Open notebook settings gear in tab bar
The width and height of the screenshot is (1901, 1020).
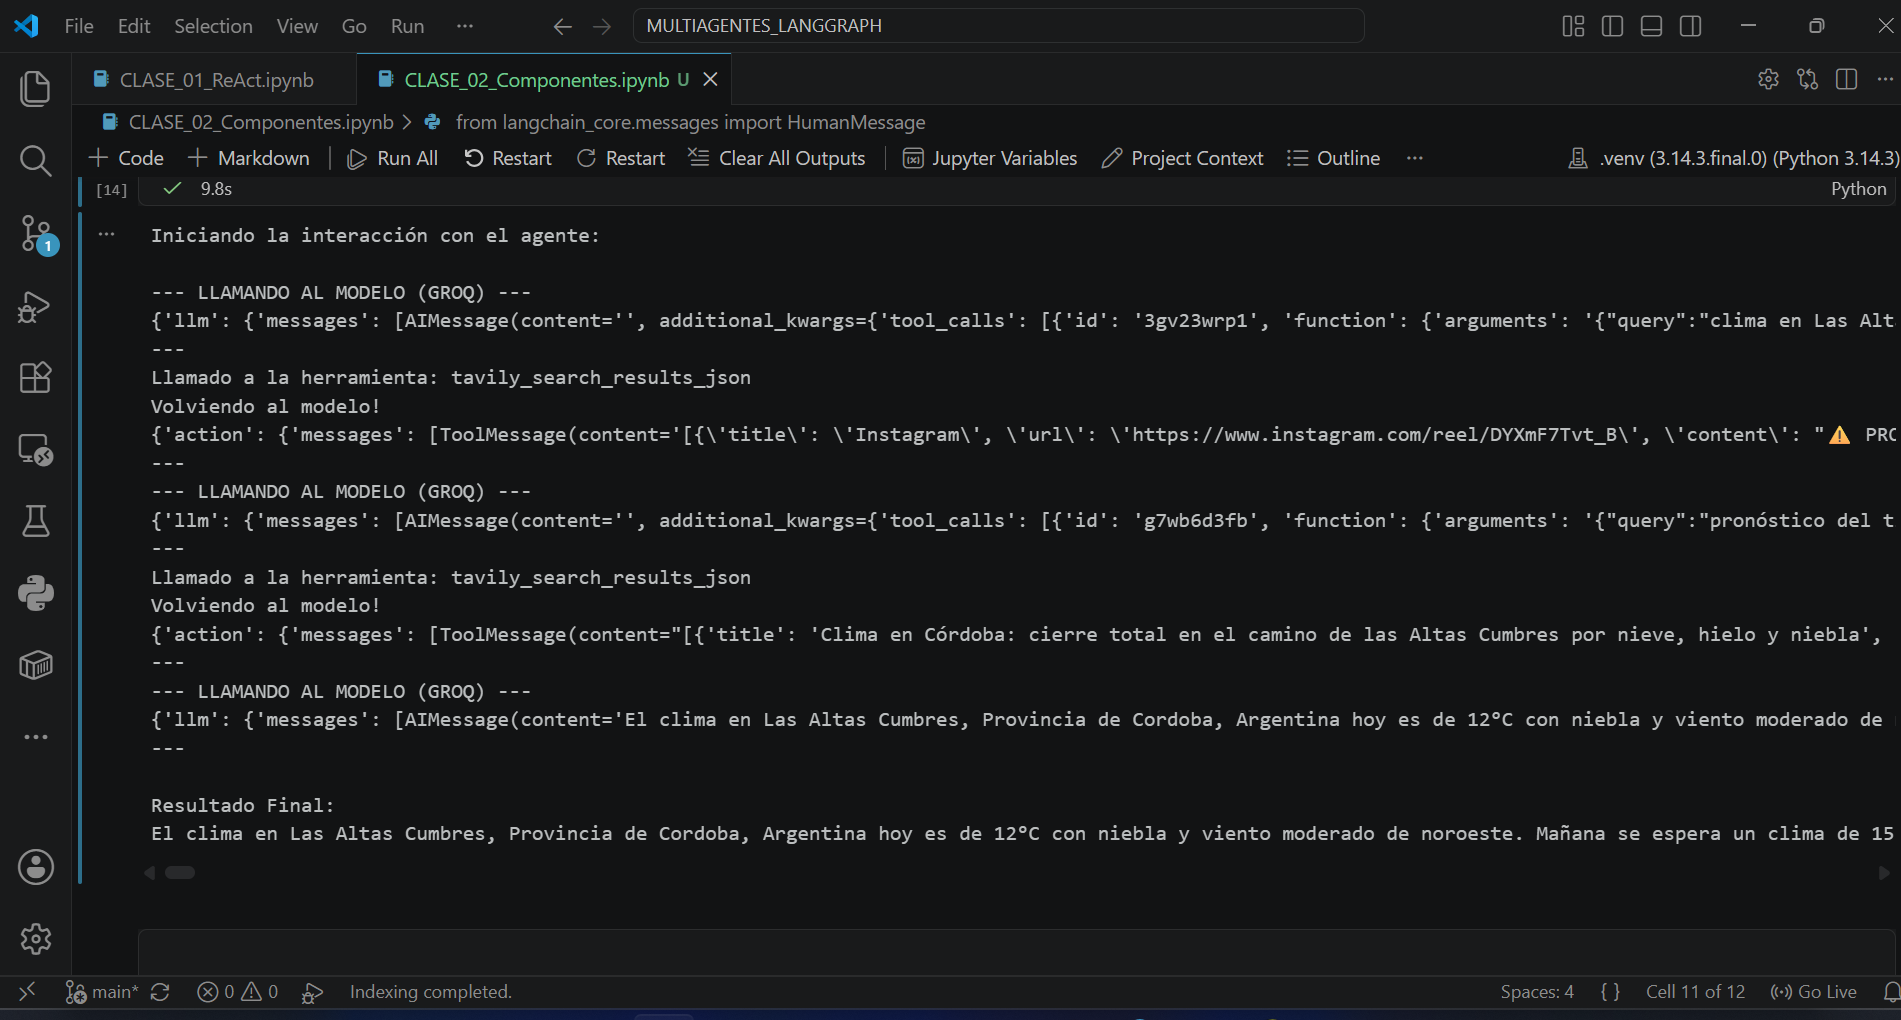click(1768, 79)
